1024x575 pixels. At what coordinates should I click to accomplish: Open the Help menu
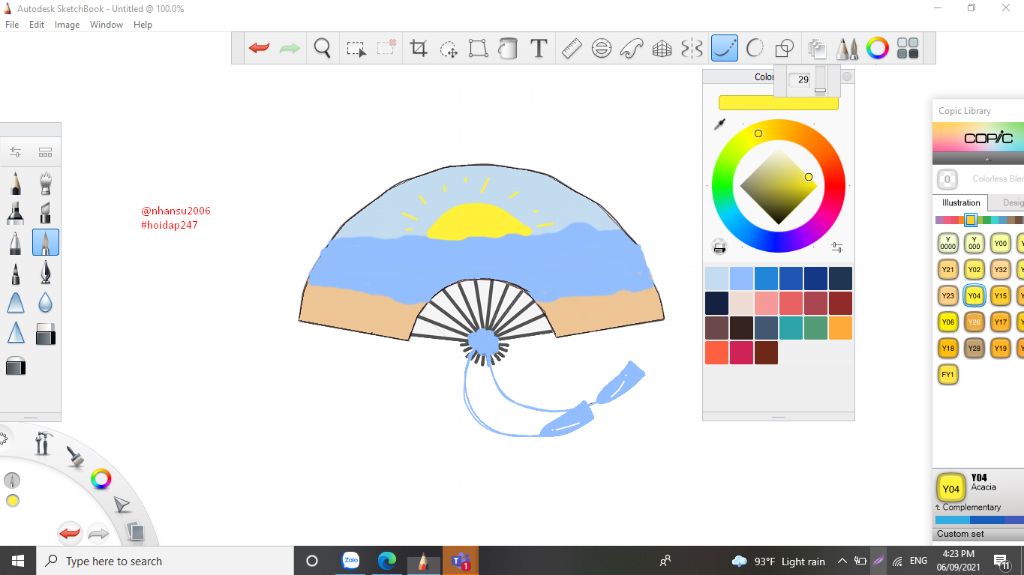[x=142, y=25]
